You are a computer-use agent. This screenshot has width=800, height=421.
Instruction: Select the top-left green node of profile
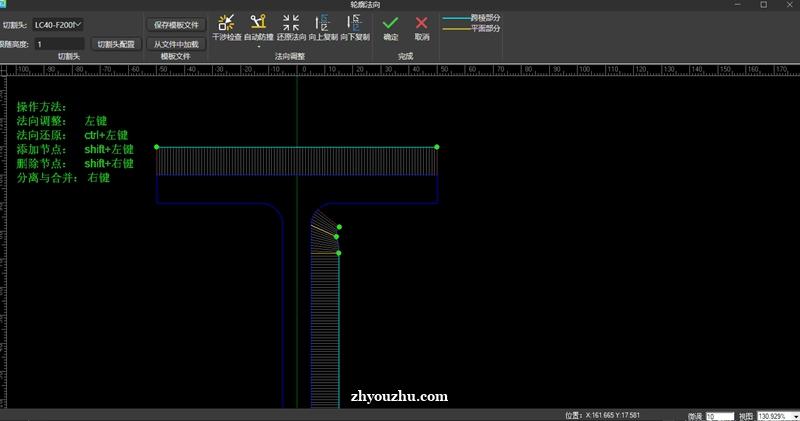(x=157, y=147)
